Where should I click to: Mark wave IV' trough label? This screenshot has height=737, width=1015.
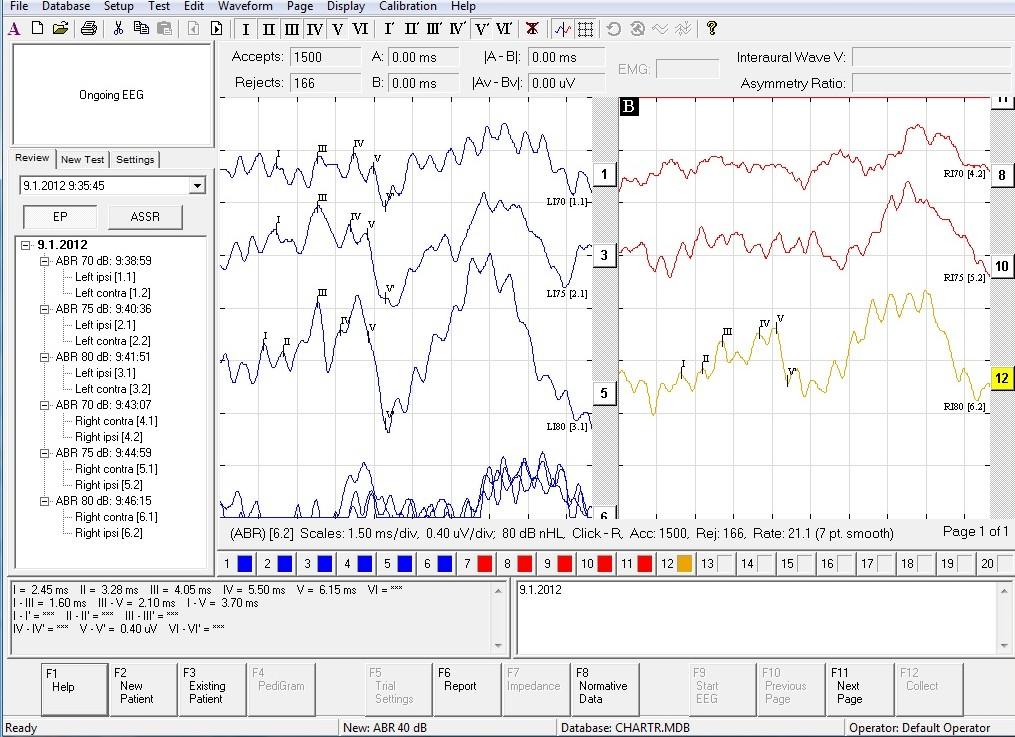pos(458,28)
